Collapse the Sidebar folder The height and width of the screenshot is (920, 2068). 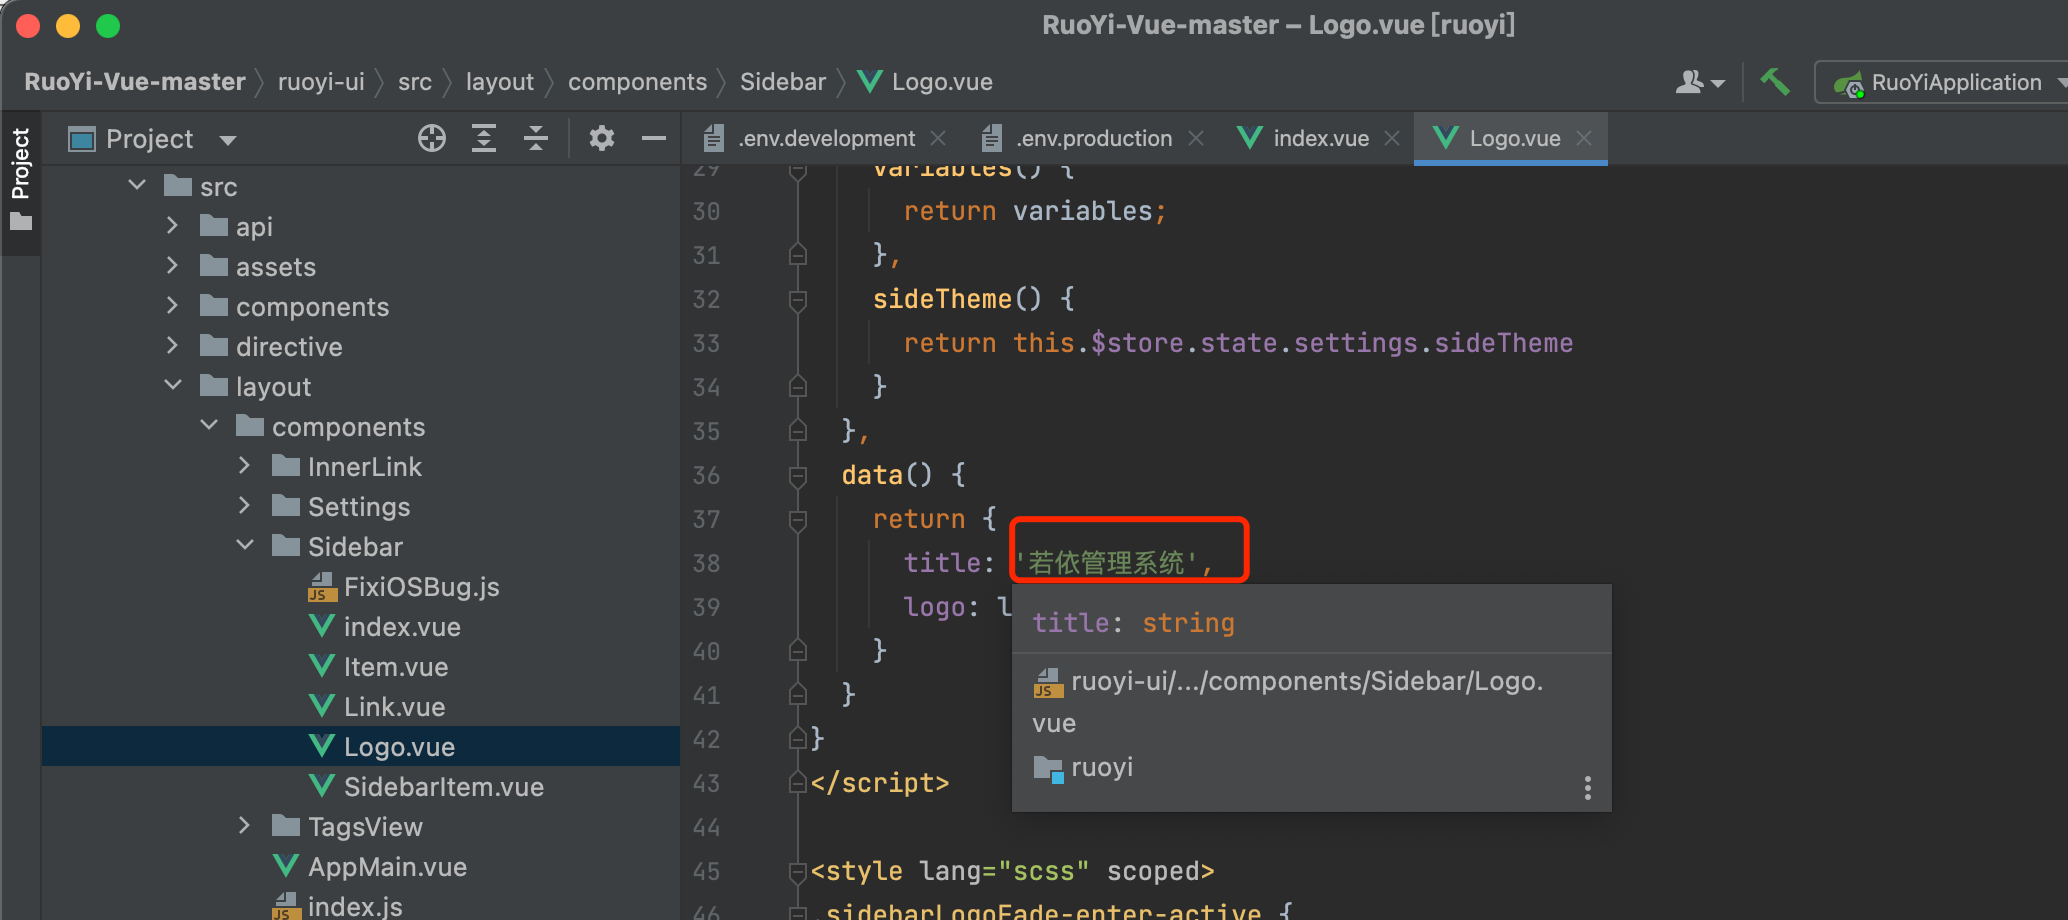[244, 545]
